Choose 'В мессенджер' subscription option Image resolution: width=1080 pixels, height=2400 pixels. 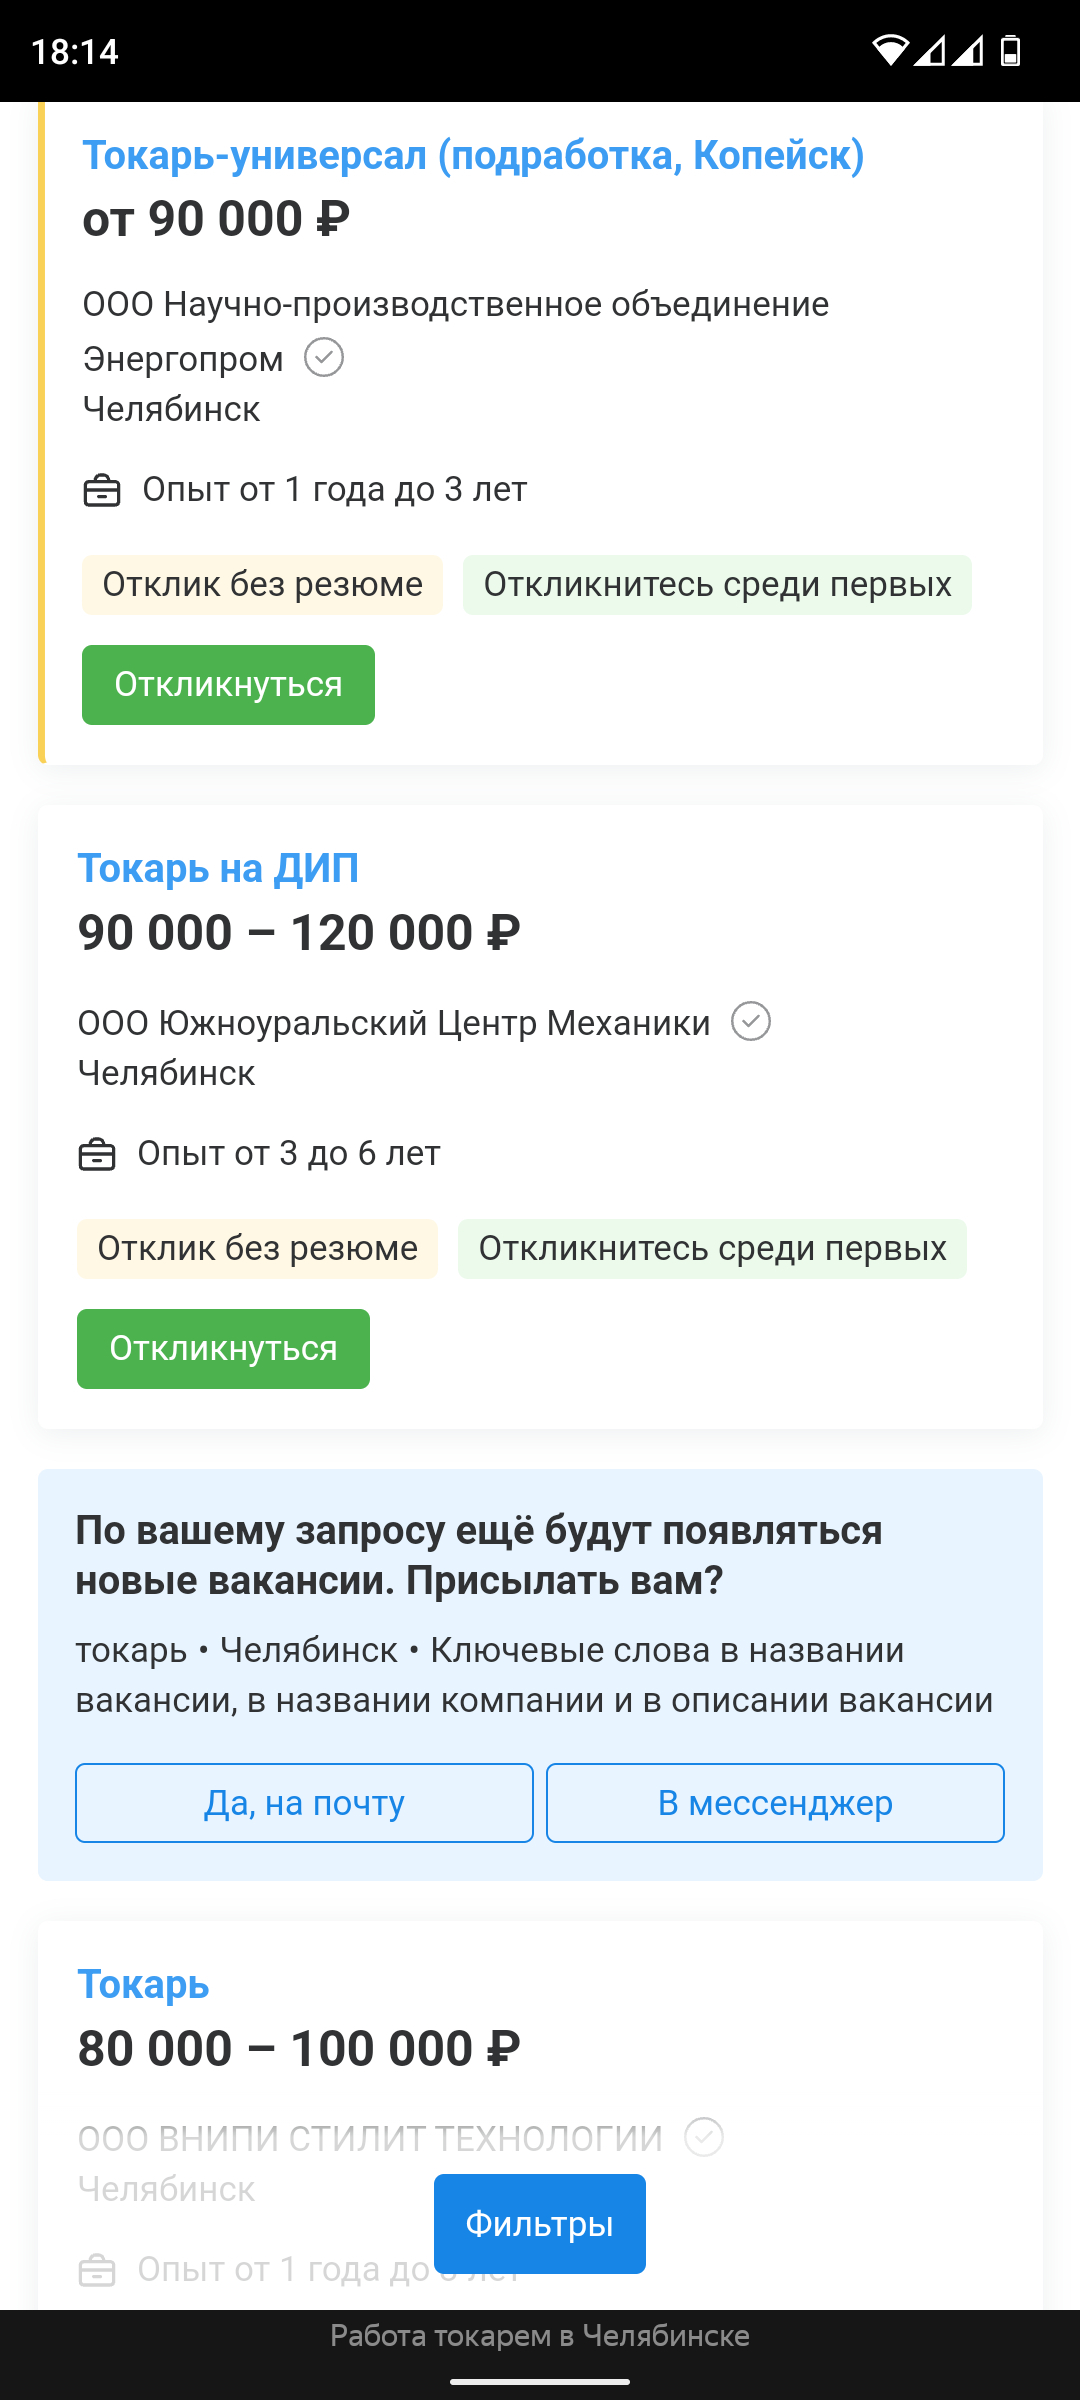(x=775, y=1803)
